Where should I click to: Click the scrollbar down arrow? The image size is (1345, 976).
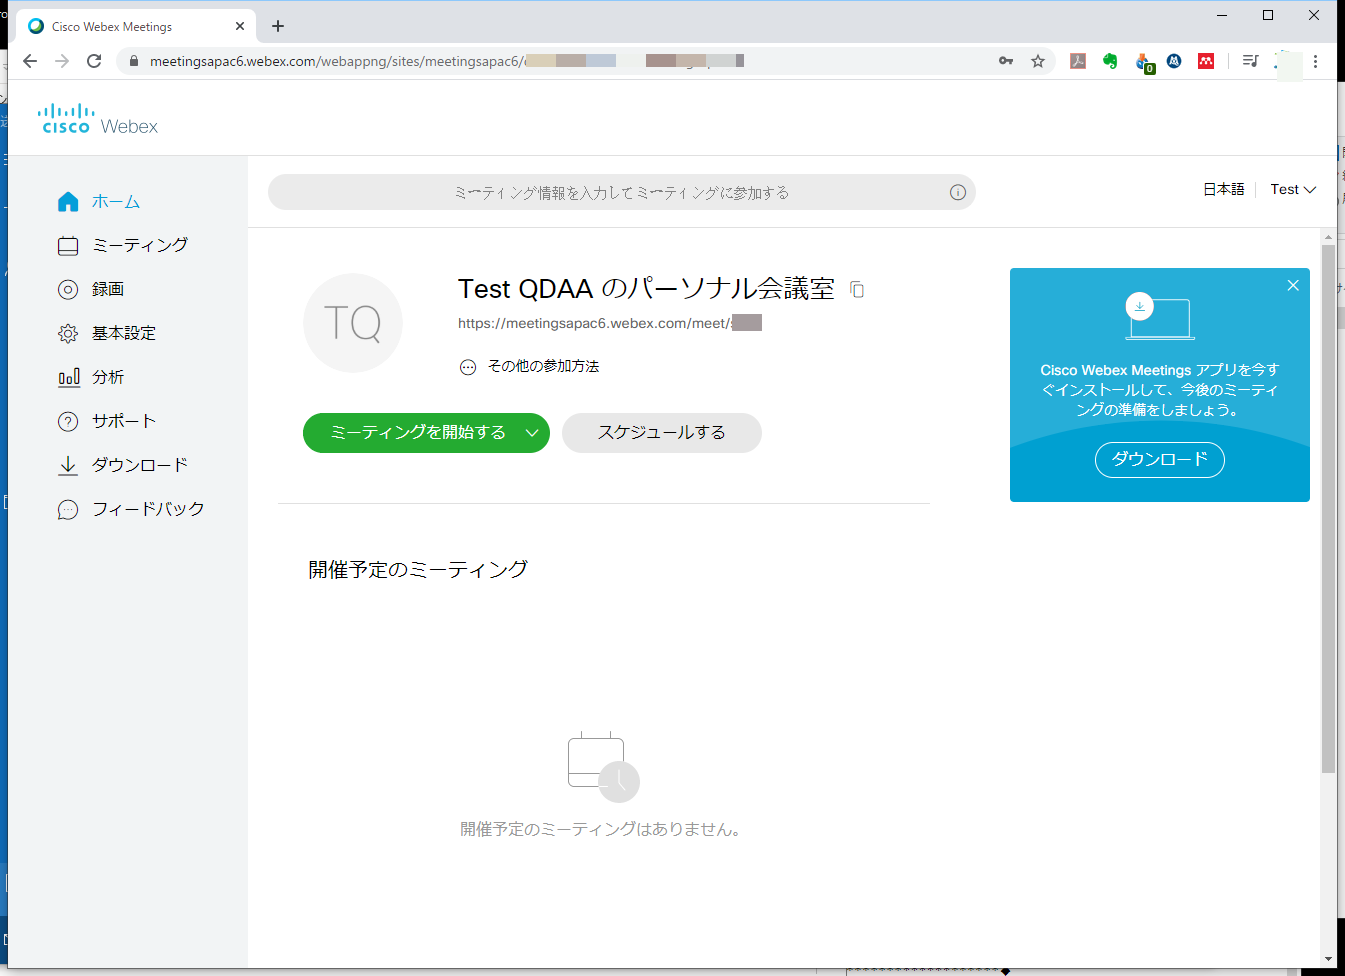coord(1328,959)
